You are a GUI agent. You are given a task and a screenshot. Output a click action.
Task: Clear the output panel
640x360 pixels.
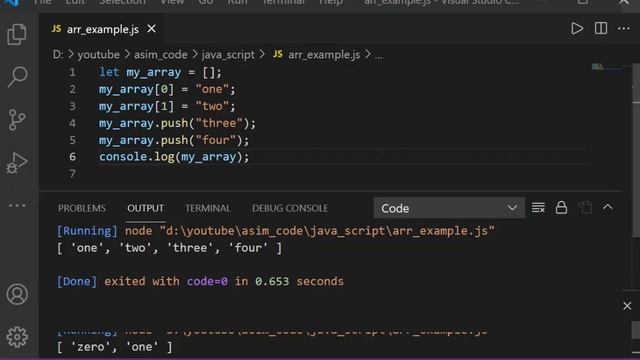tap(538, 208)
